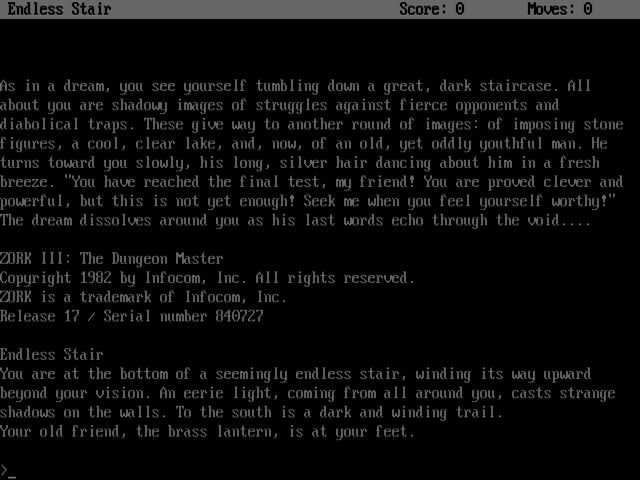Click the Release 17 serial number line
This screenshot has height=480, width=640.
tap(131, 316)
